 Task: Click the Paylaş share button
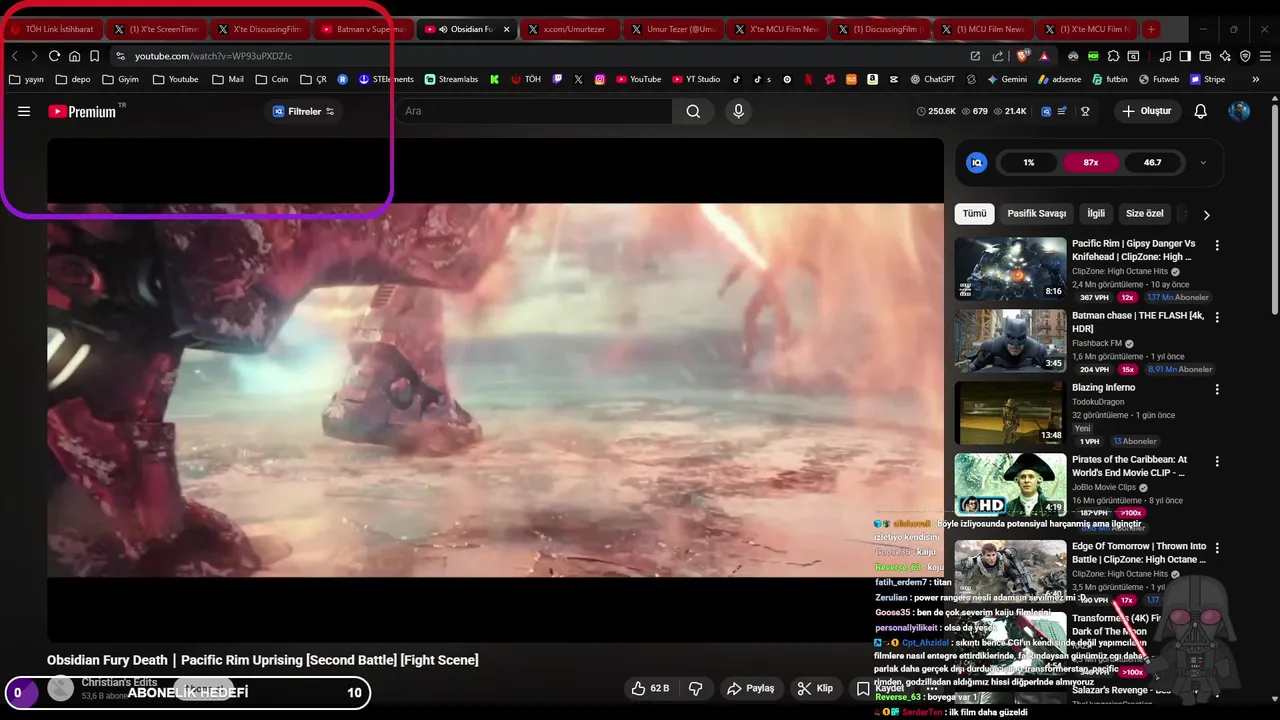pos(751,688)
